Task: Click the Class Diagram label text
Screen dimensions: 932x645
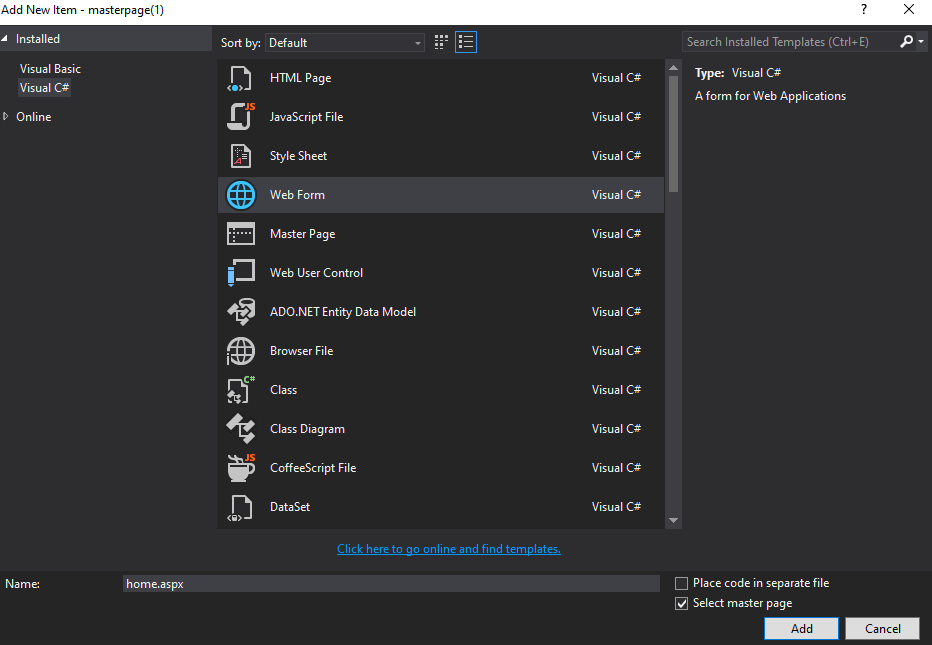Action: 307,429
